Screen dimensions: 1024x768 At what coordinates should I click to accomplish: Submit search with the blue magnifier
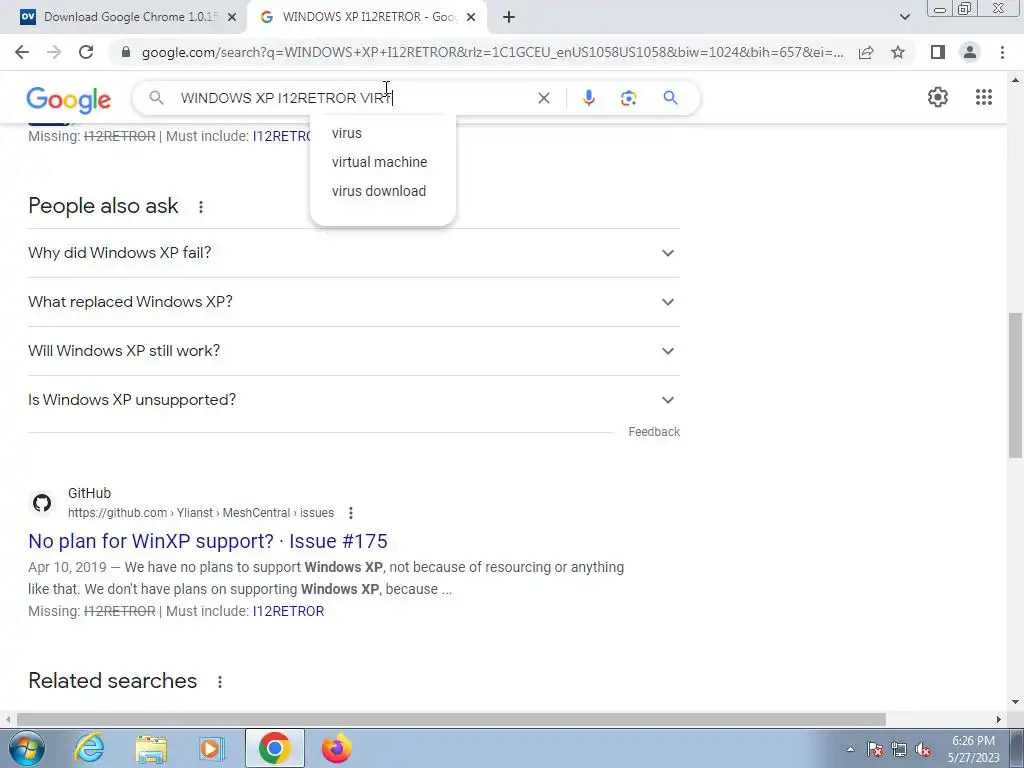pyautogui.click(x=670, y=98)
